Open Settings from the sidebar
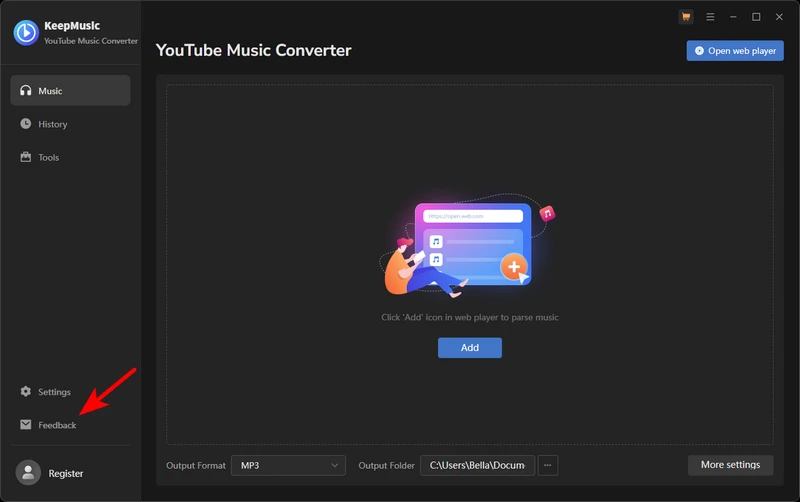 tap(70, 392)
